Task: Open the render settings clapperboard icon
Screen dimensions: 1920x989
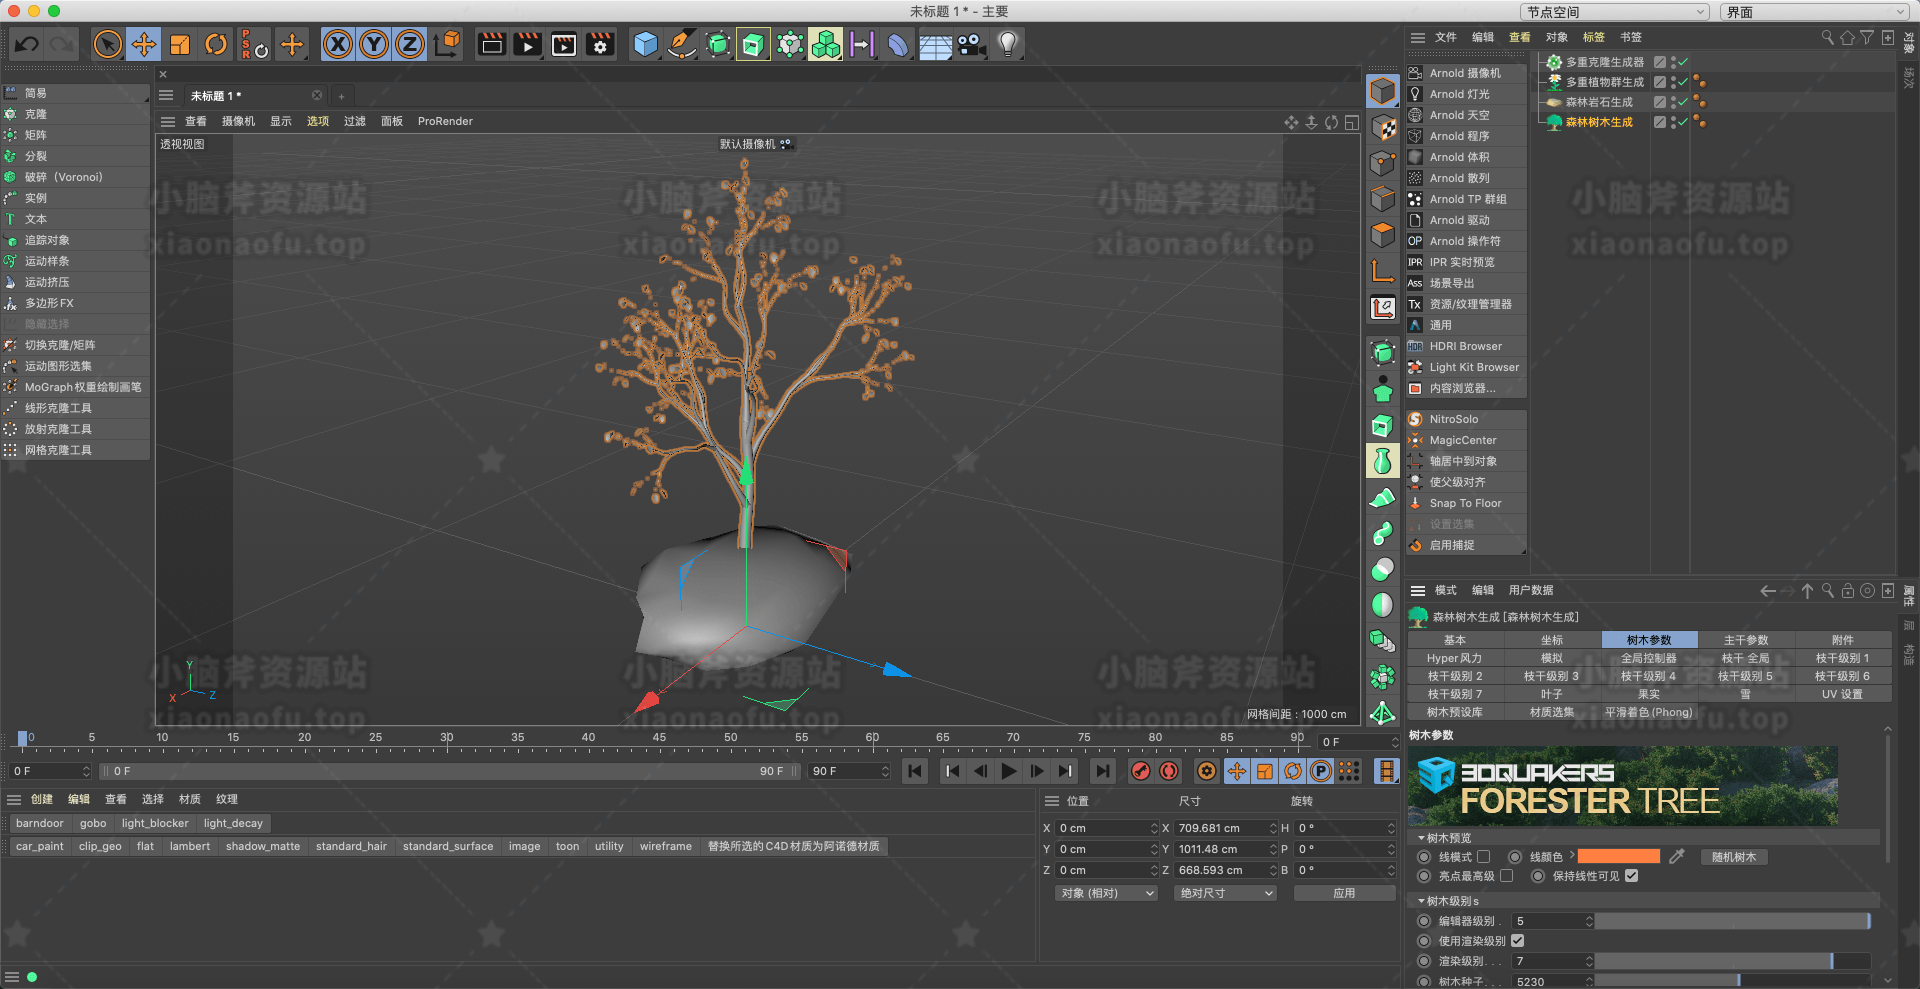Action: tap(600, 44)
